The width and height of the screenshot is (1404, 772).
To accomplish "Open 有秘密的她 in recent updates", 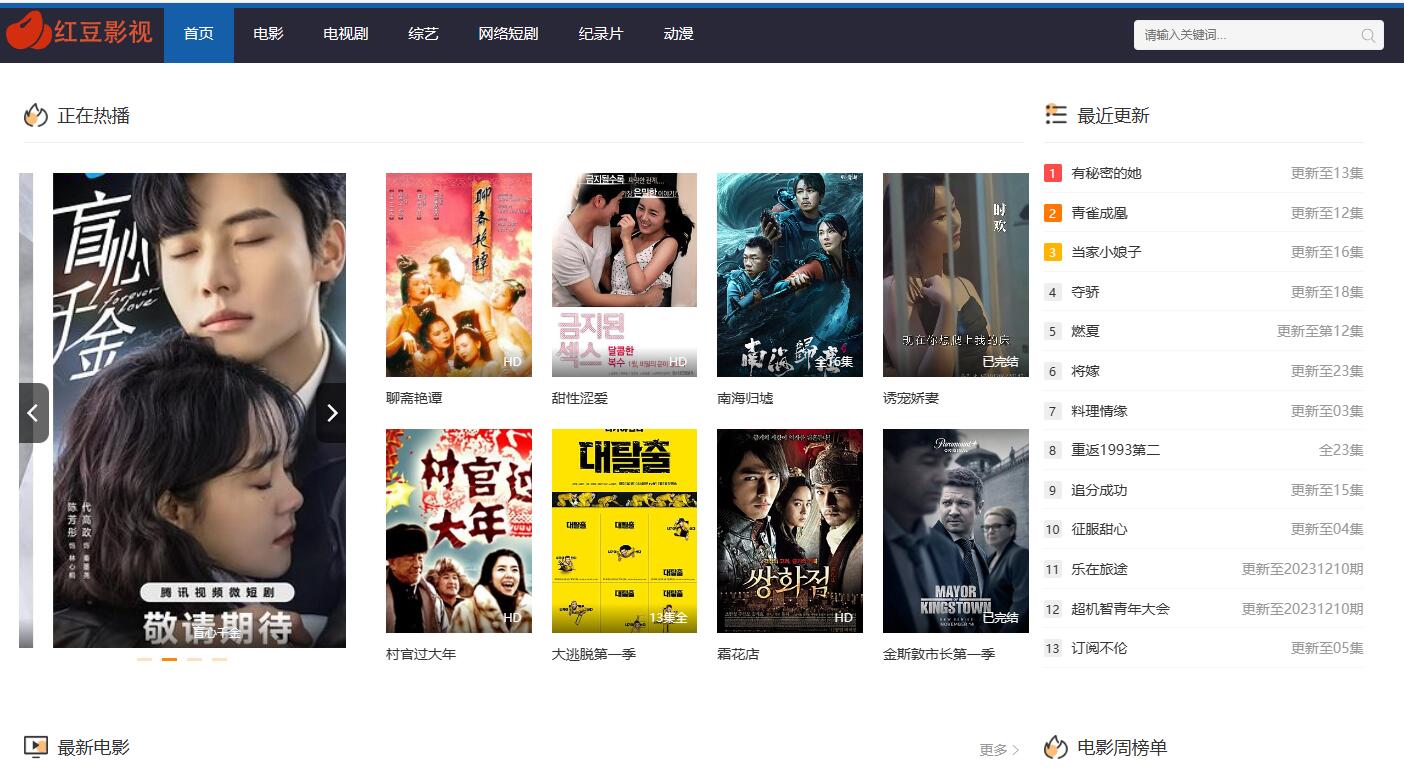I will coord(1106,173).
